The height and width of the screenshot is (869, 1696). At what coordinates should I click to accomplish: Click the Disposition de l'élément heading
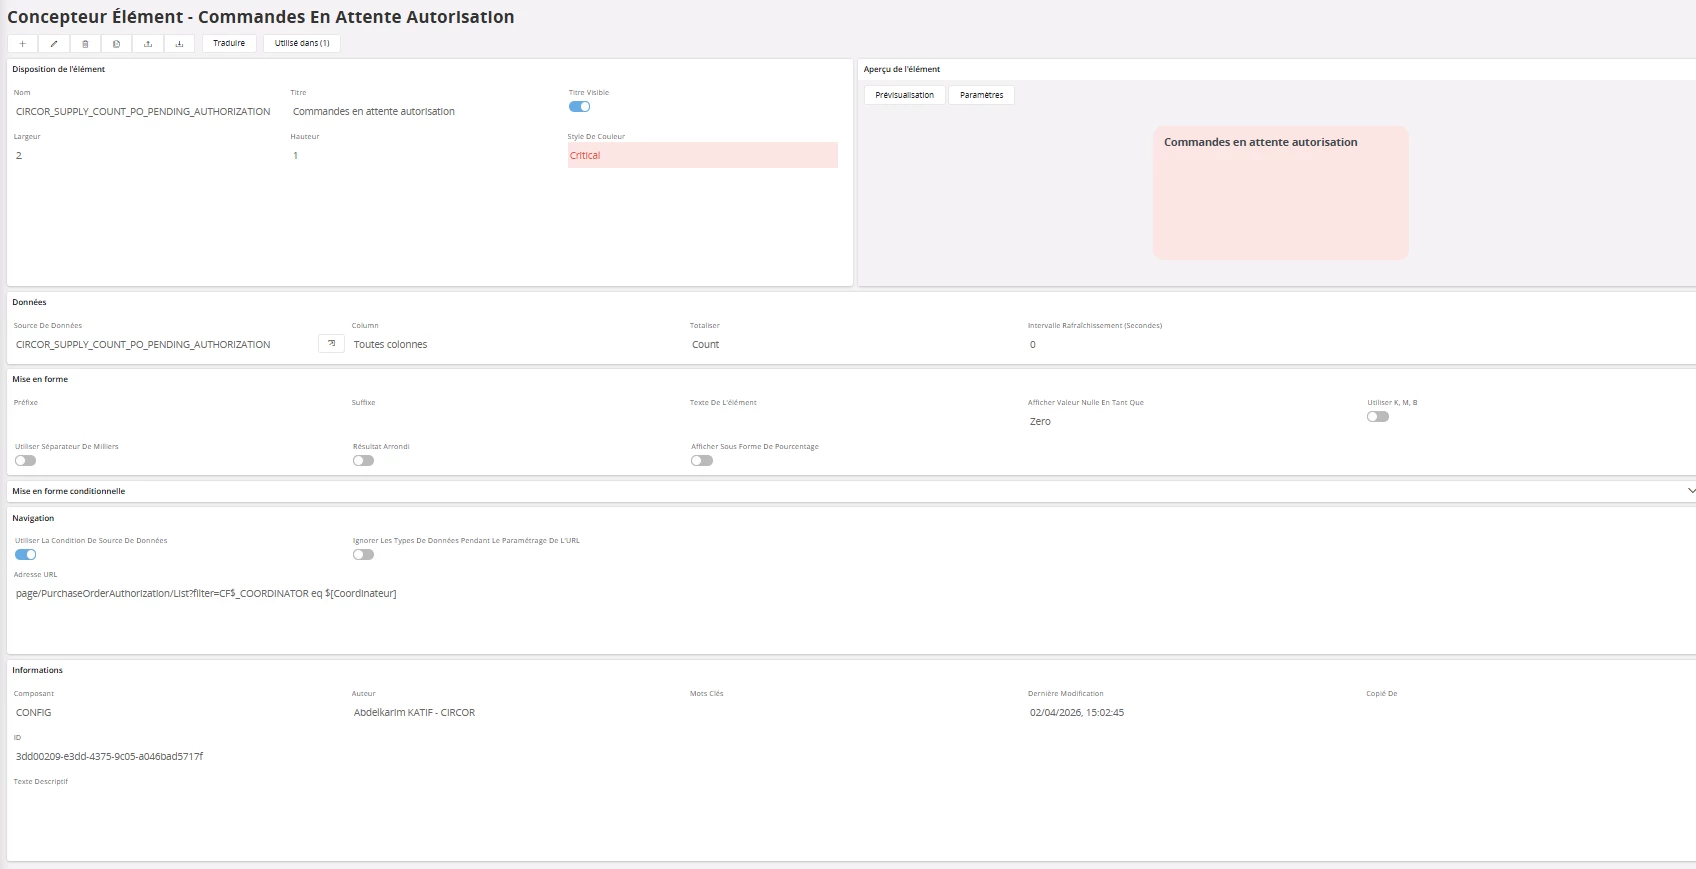point(58,69)
